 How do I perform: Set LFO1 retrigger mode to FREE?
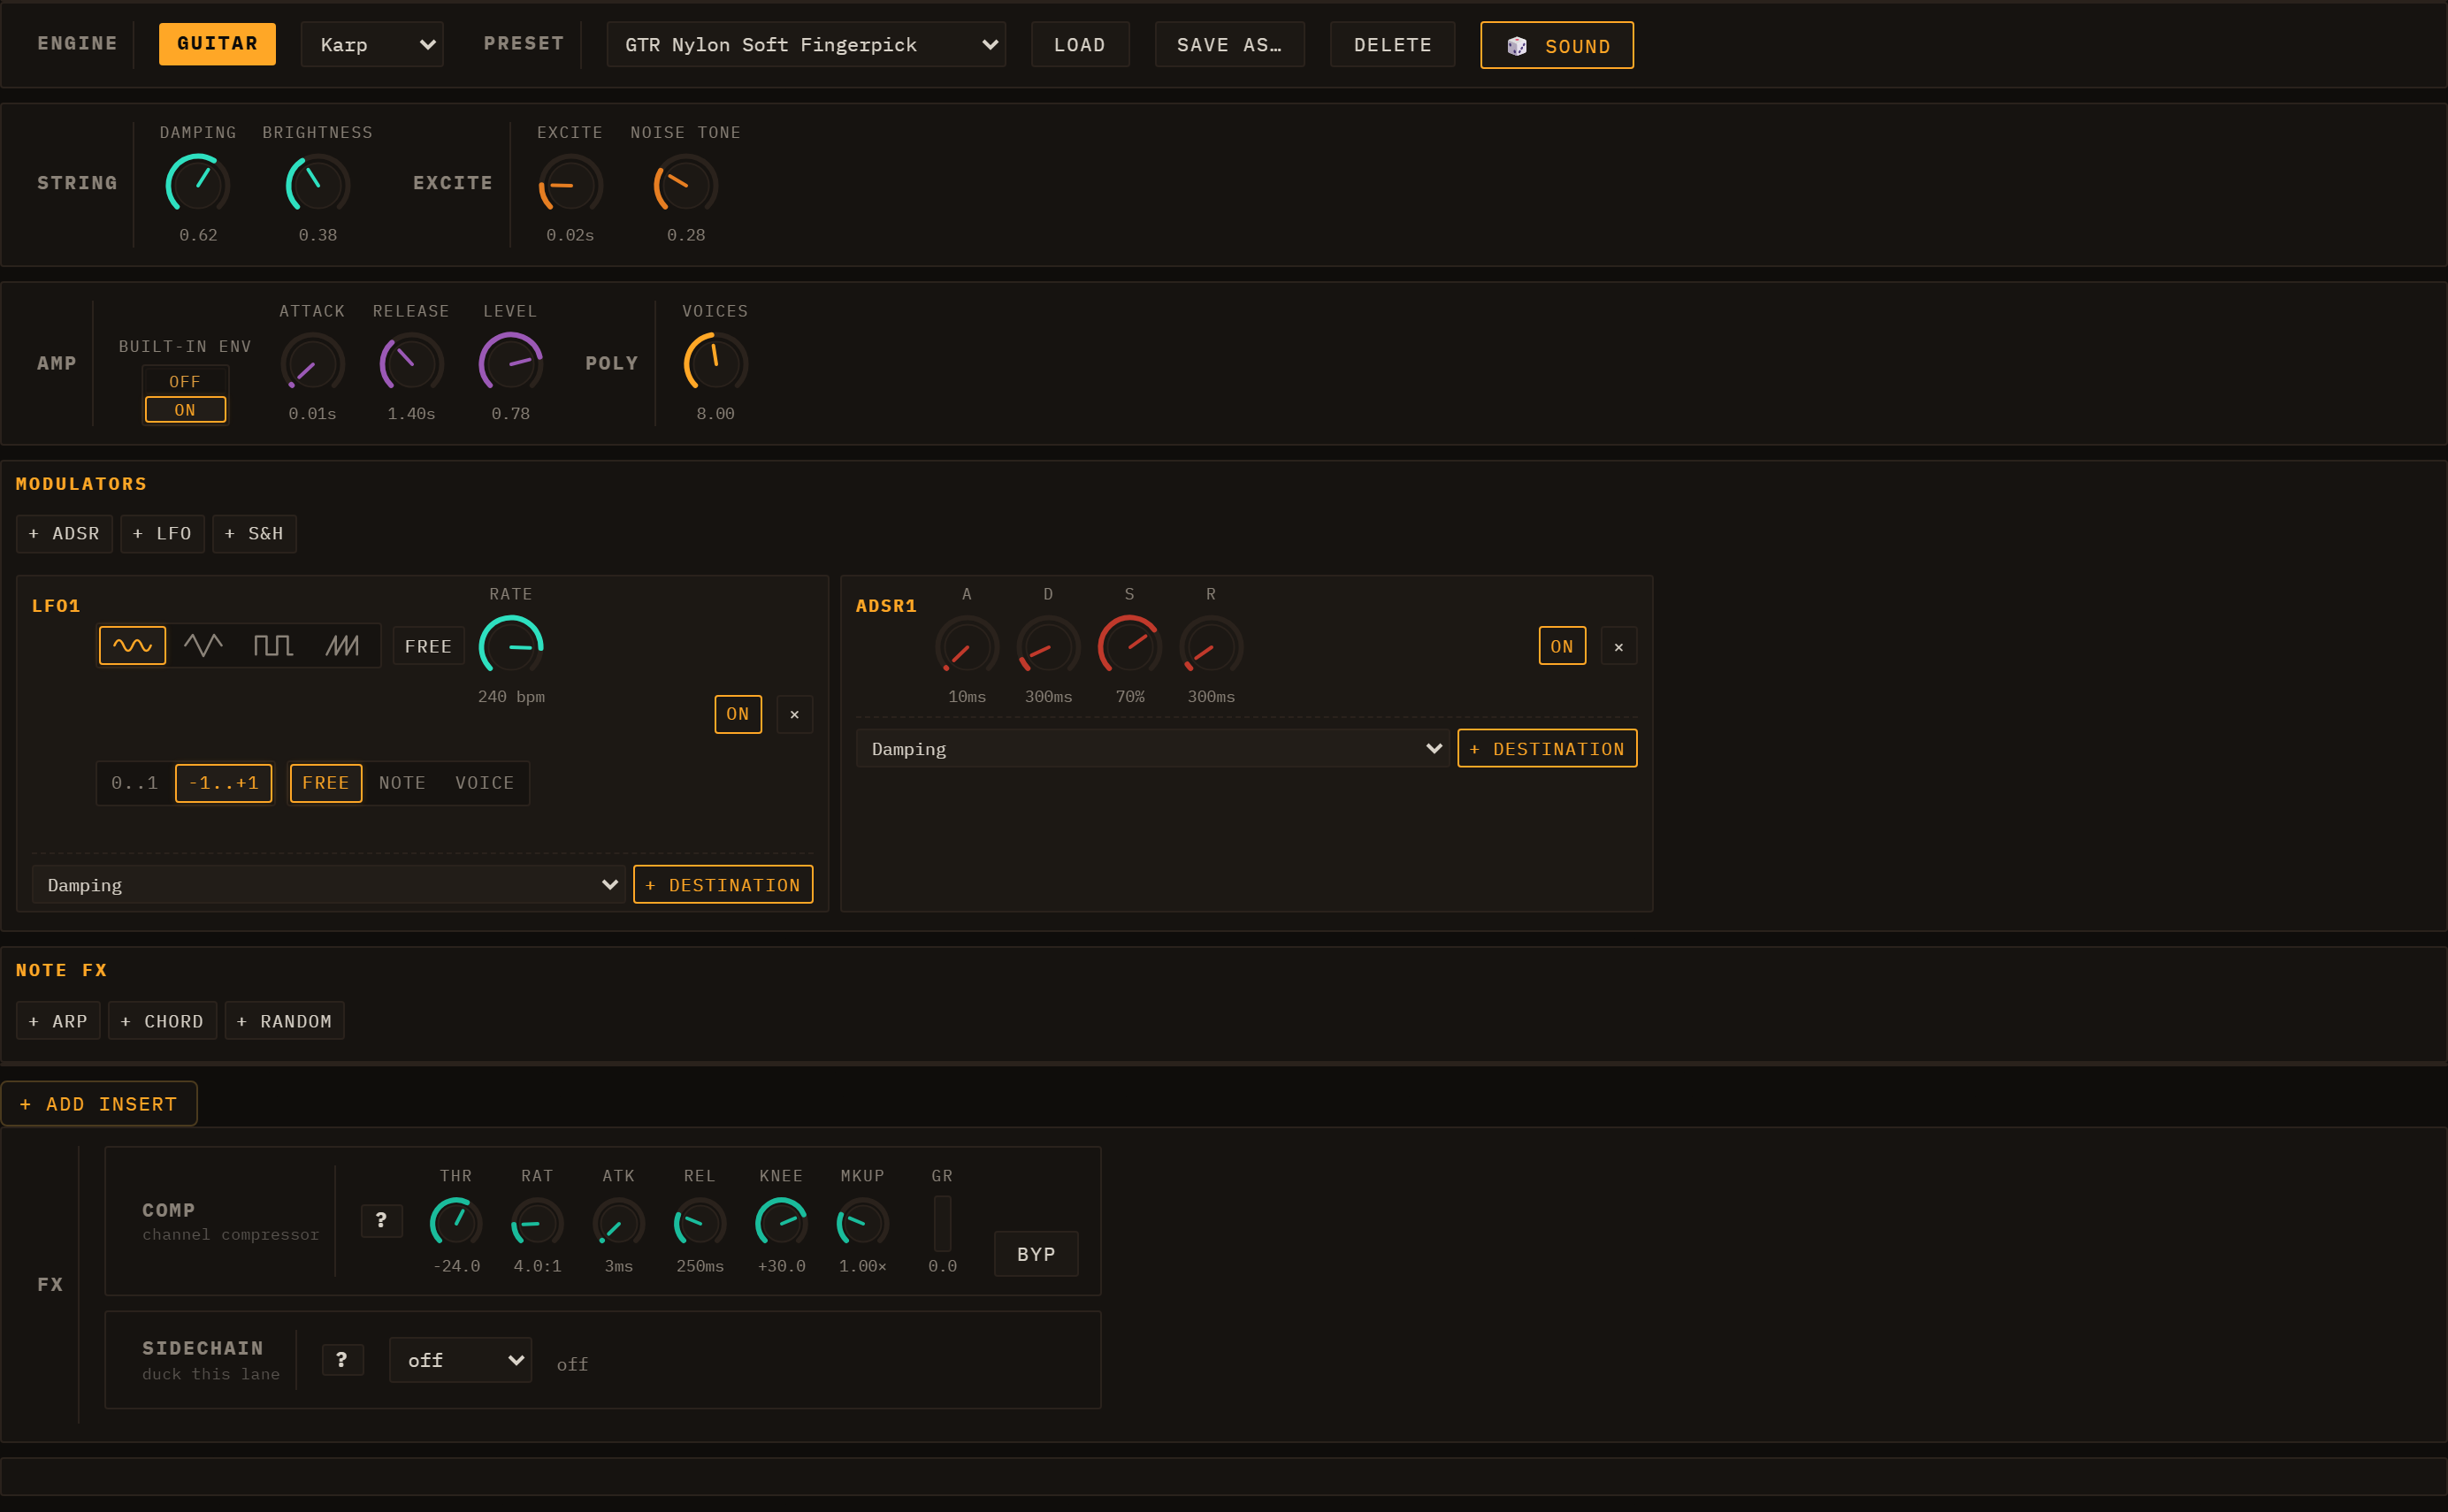(326, 783)
